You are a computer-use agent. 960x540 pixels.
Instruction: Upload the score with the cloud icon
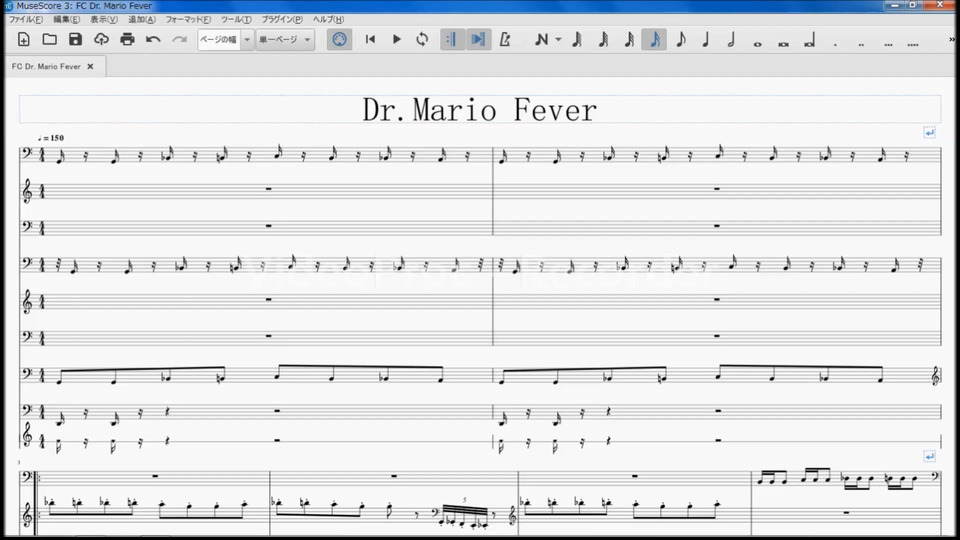coord(101,40)
